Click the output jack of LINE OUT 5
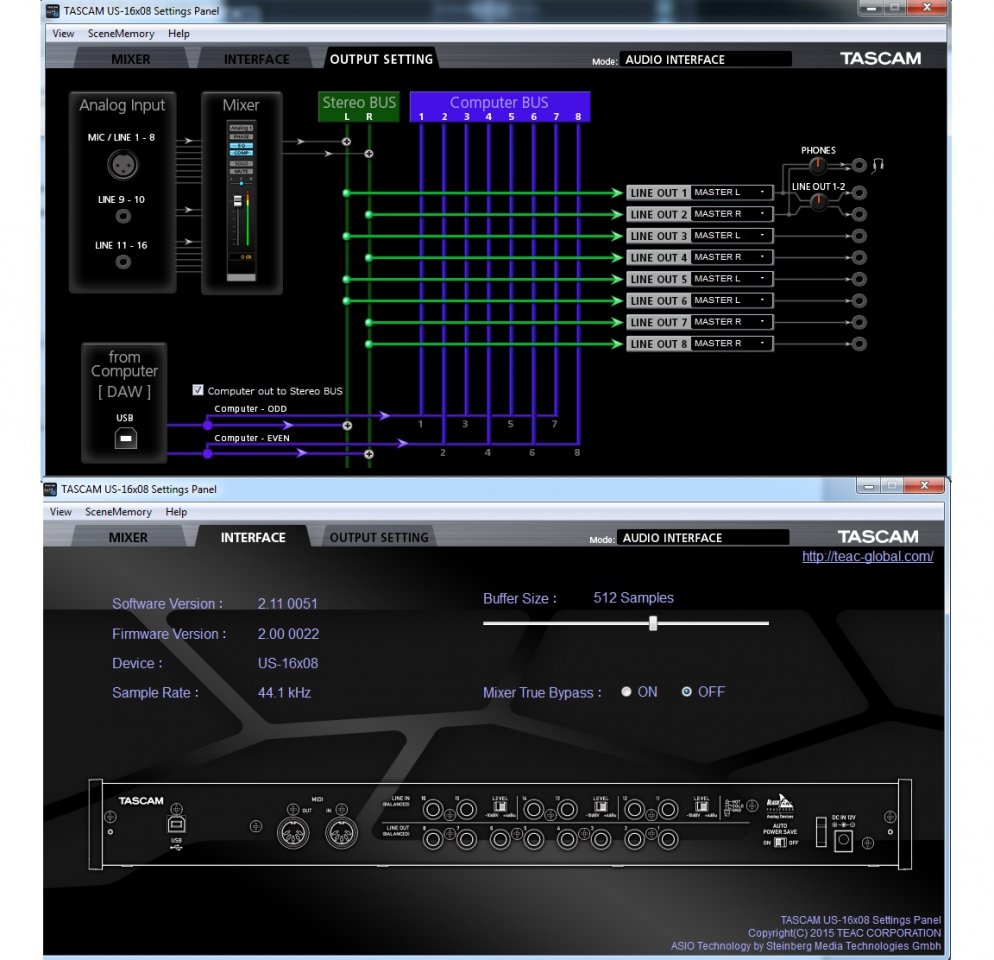The width and height of the screenshot is (994, 960). tap(859, 279)
